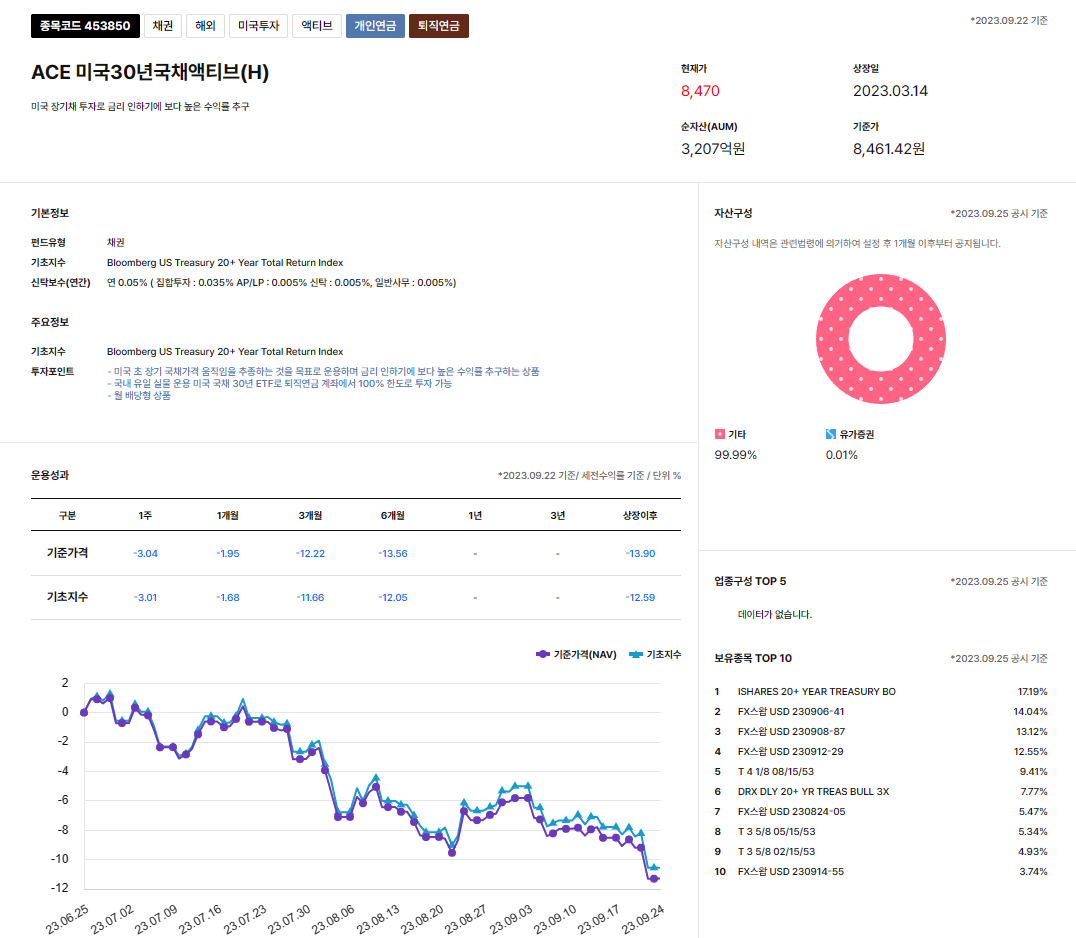Click the current price 8,470
Screen dimensions: 1076x938
pos(700,91)
